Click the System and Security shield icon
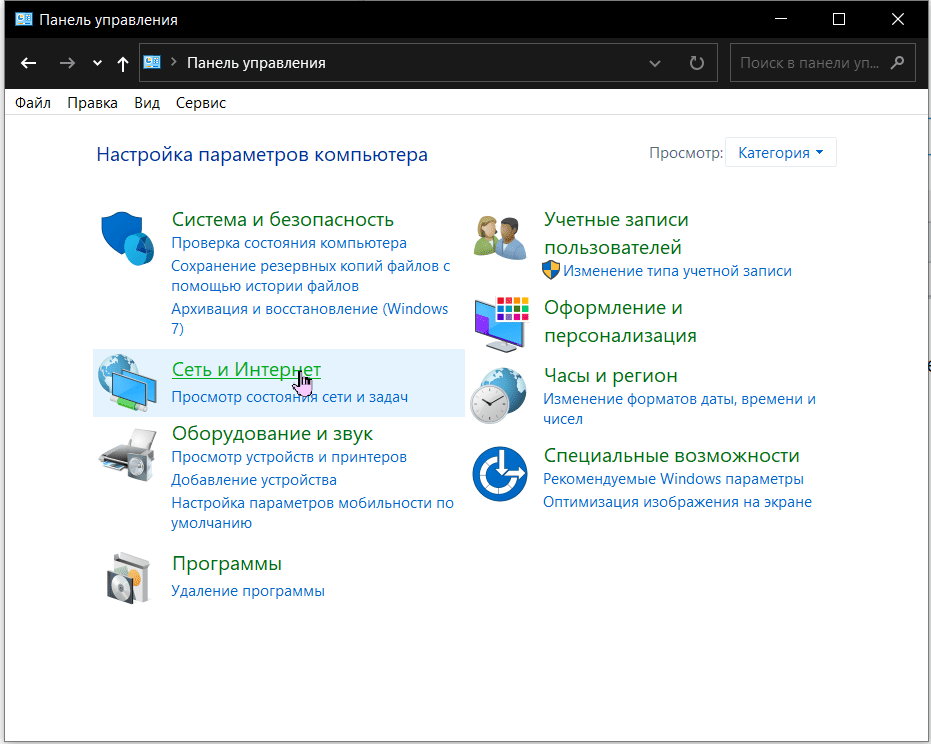 [x=127, y=240]
